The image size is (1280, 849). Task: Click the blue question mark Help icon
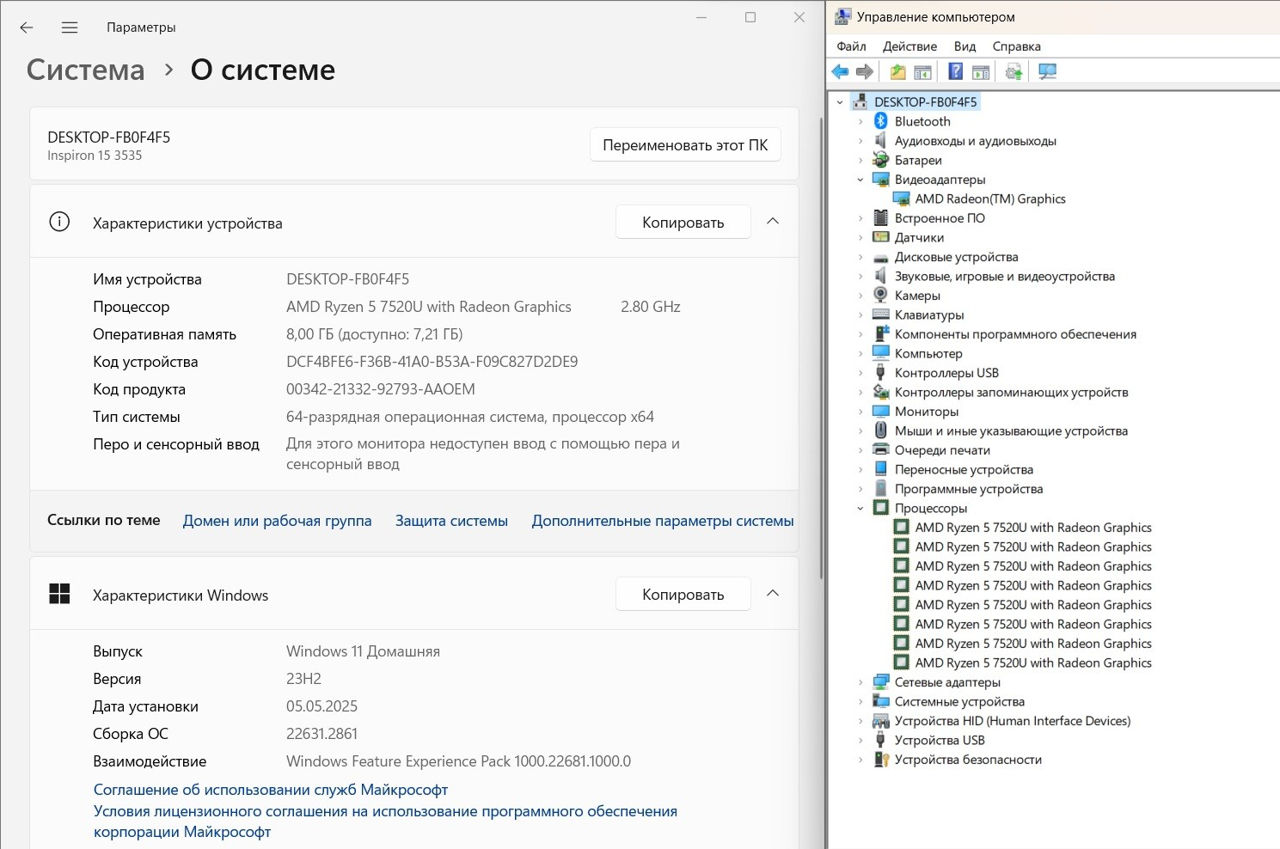coord(956,72)
